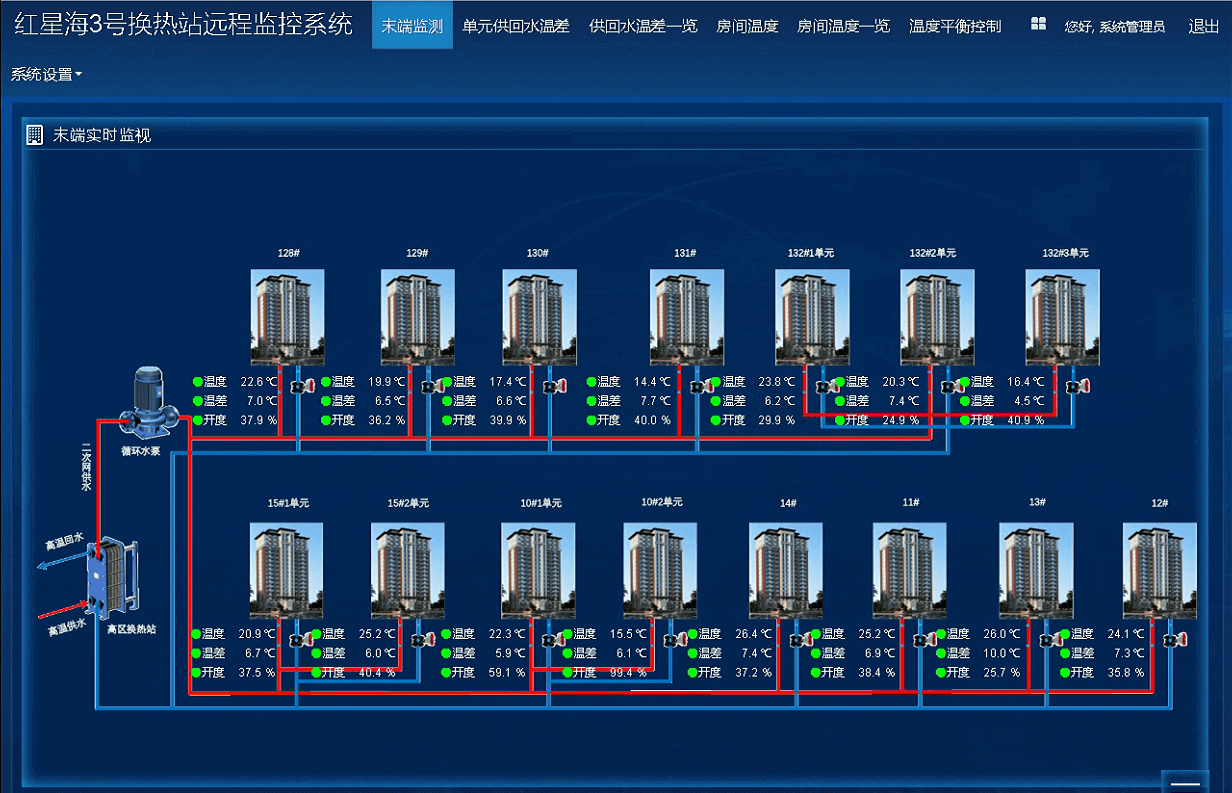1232x793 pixels.
Task: Expand the 系统设置 dropdown menu
Action: 47,74
